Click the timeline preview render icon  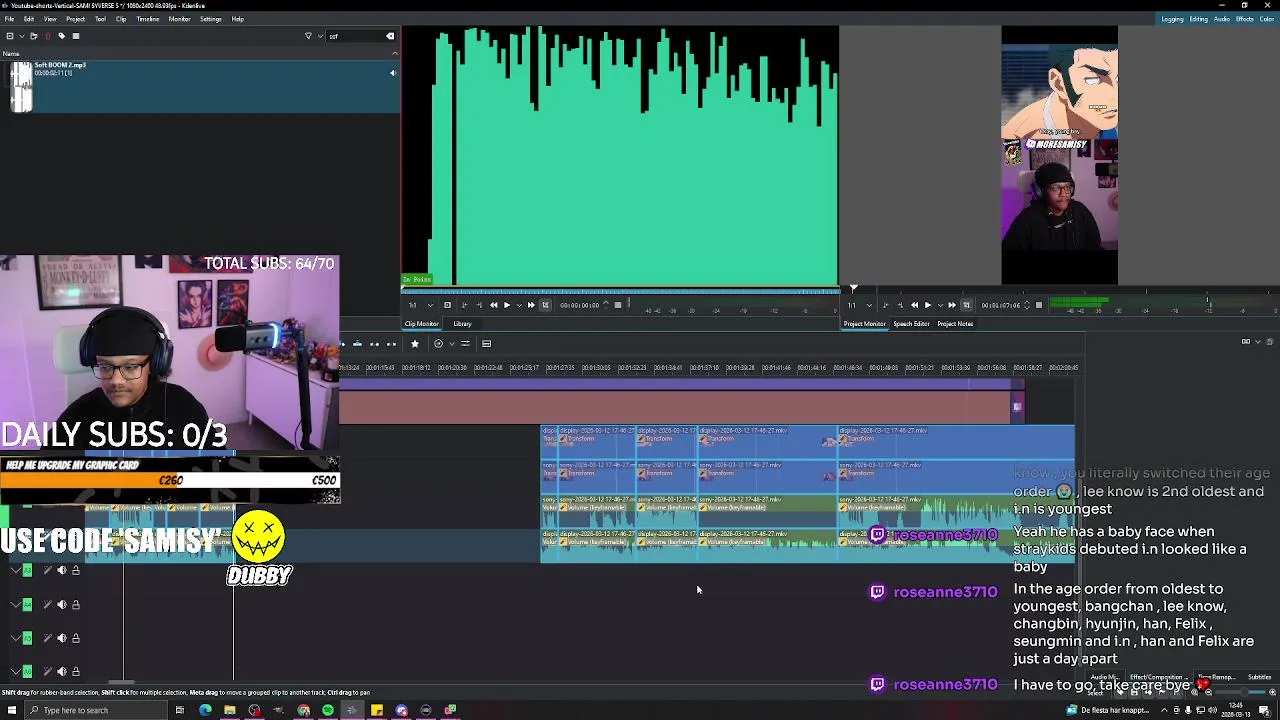(438, 344)
